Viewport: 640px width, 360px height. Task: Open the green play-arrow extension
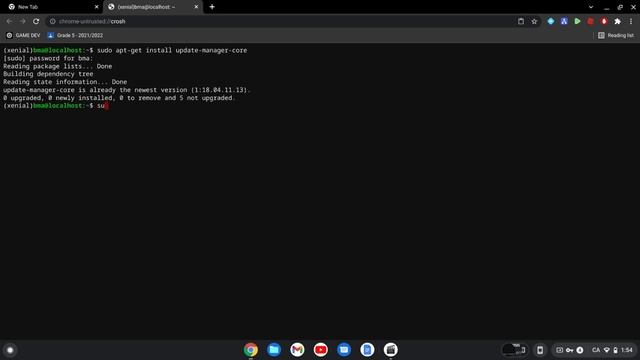coord(577,21)
